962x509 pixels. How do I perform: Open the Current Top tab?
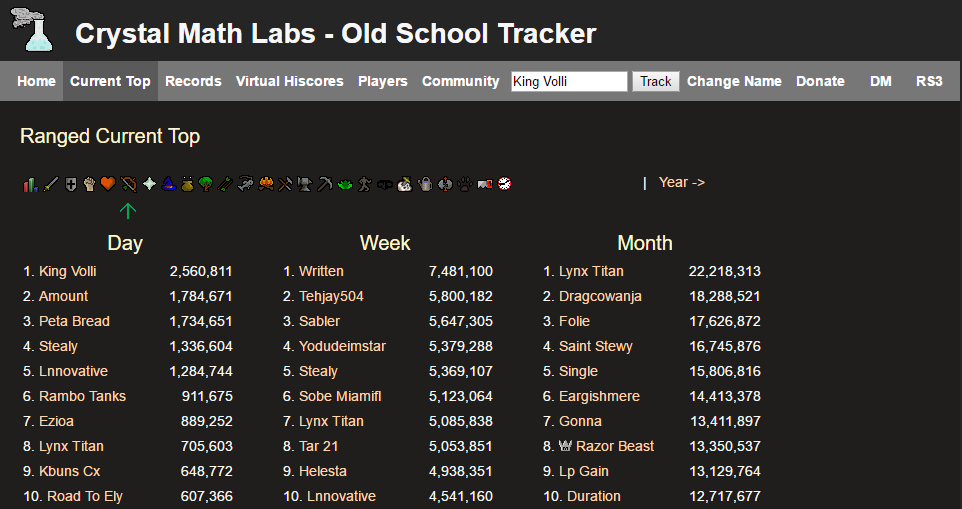pyautogui.click(x=110, y=81)
